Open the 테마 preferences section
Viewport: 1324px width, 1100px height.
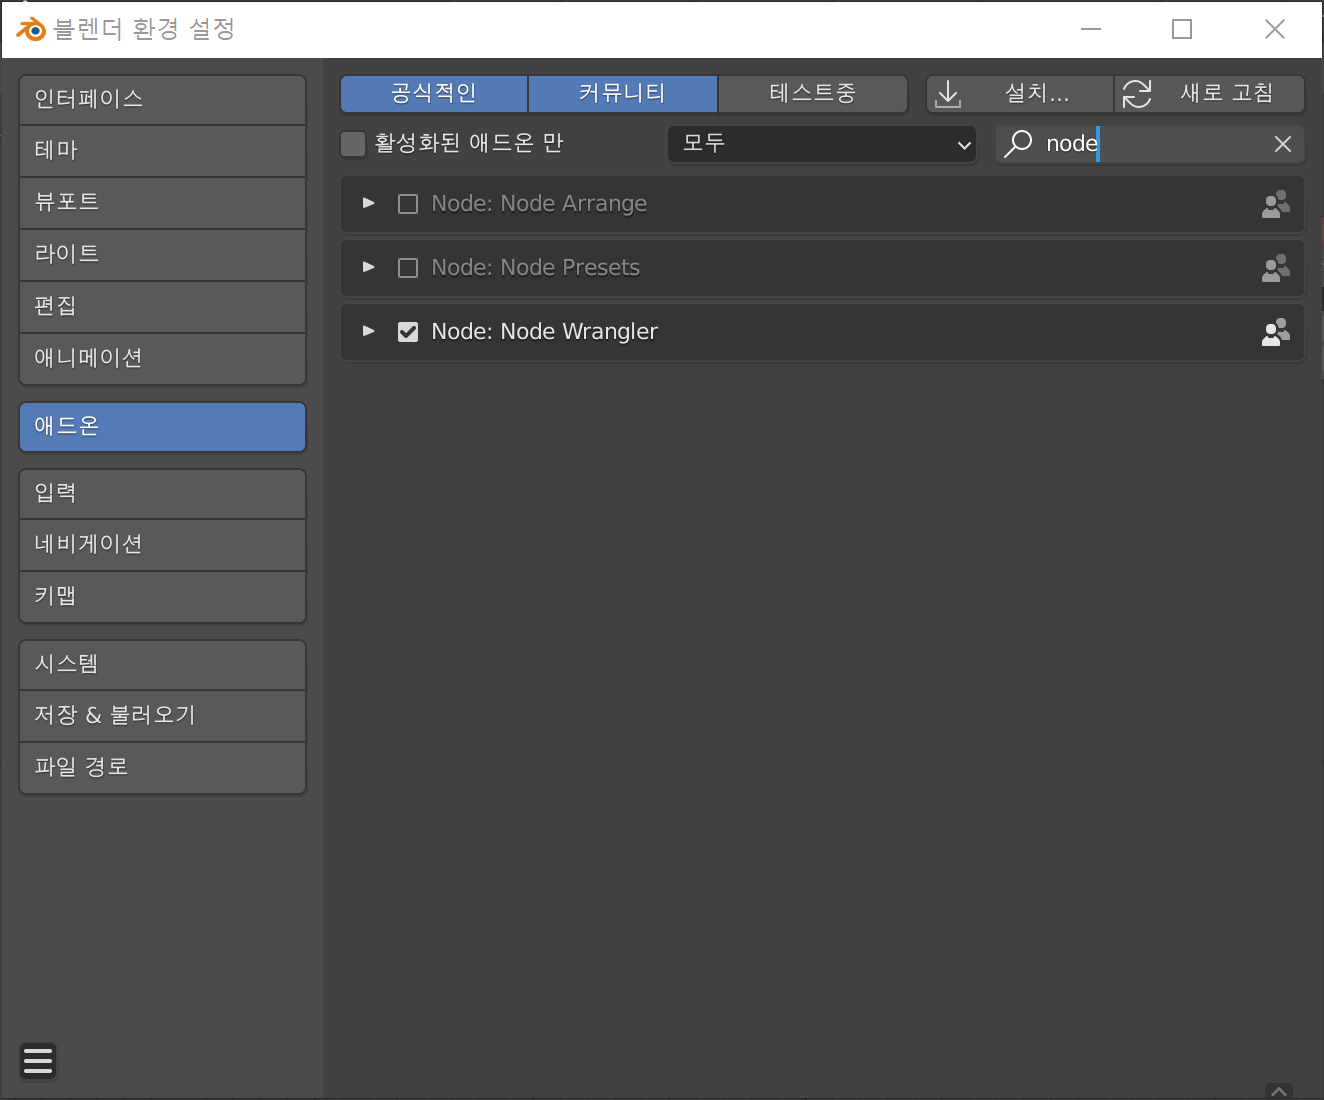click(162, 151)
